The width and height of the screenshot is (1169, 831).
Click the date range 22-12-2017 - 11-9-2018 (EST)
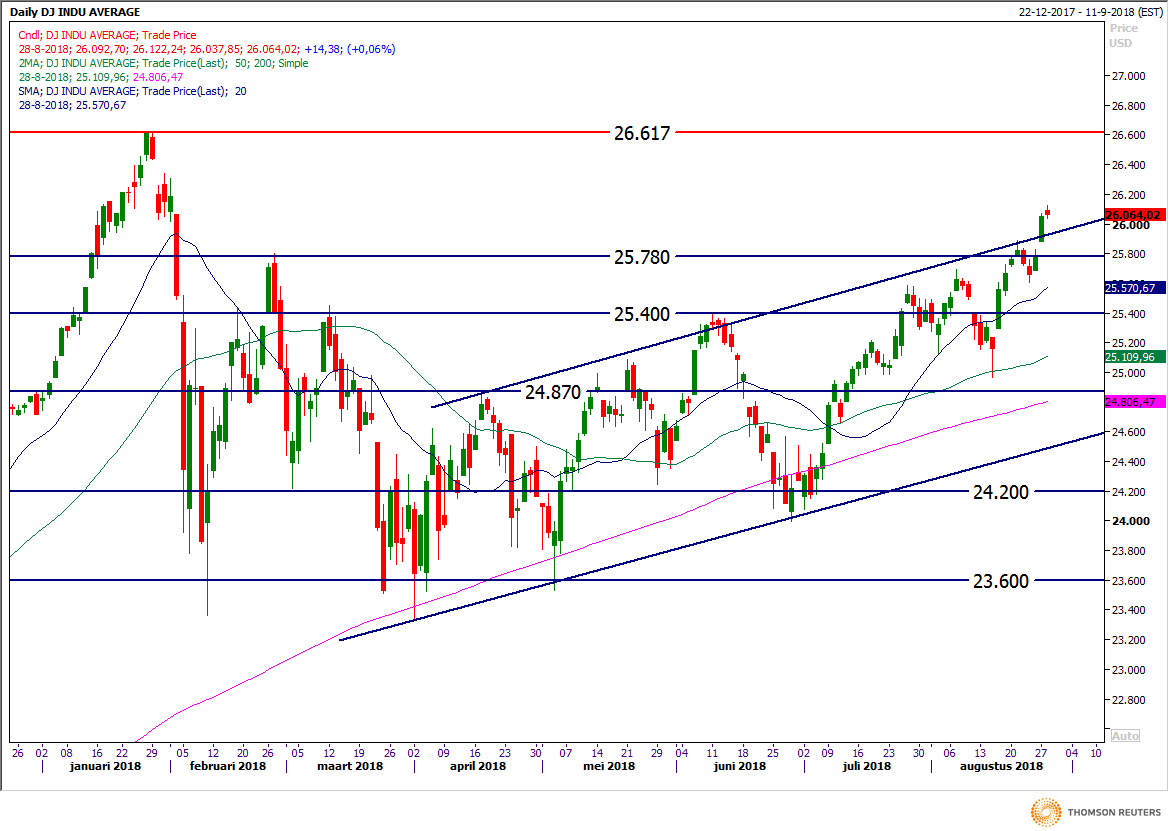(1091, 12)
